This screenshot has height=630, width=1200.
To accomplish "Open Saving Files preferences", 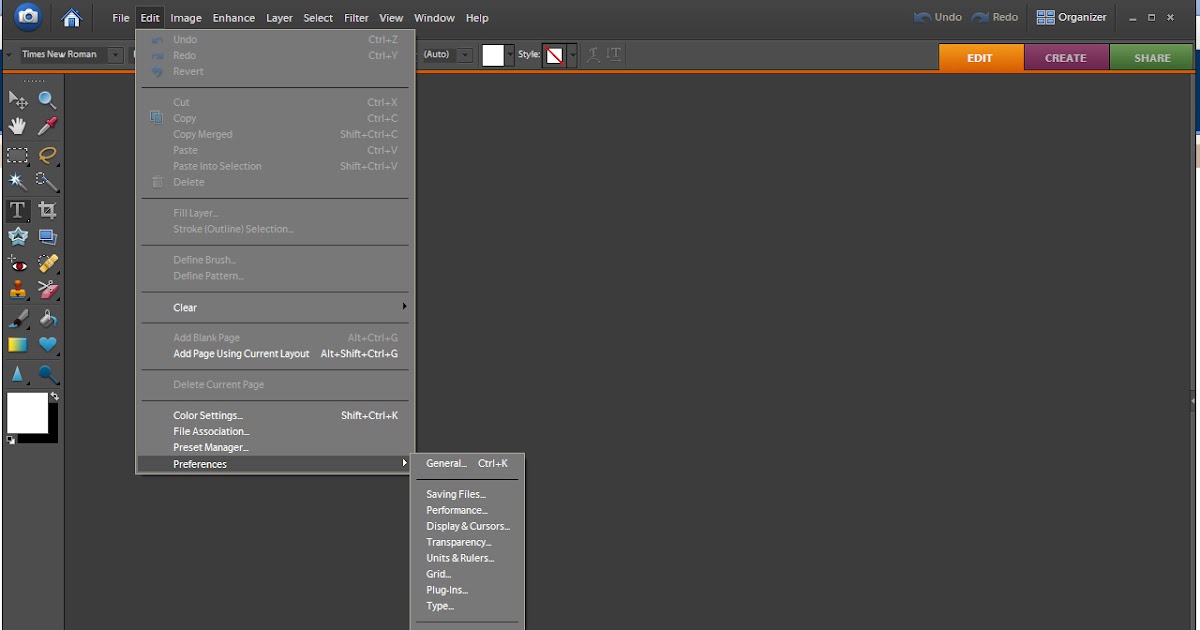I will 469,494.
